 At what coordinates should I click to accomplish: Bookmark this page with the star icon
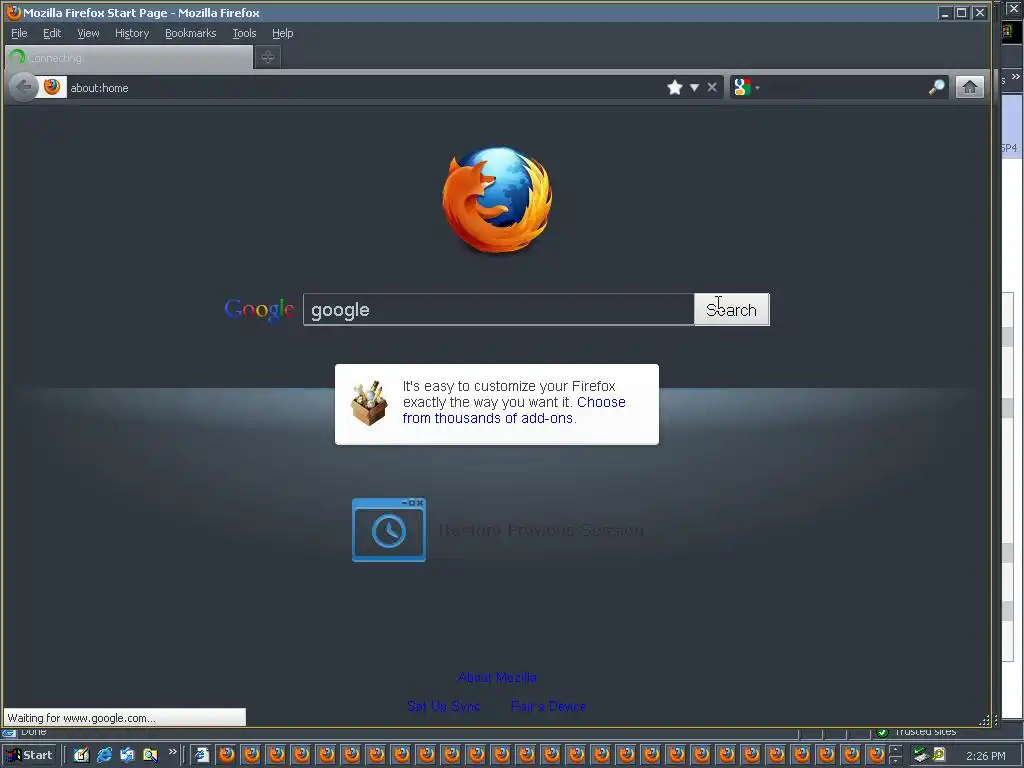(675, 87)
